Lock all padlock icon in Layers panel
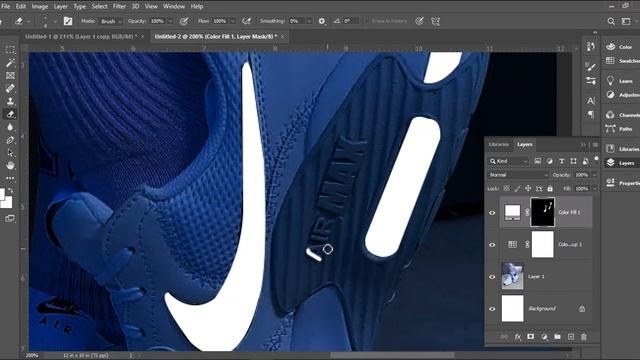The image size is (640, 360). pyautogui.click(x=550, y=189)
